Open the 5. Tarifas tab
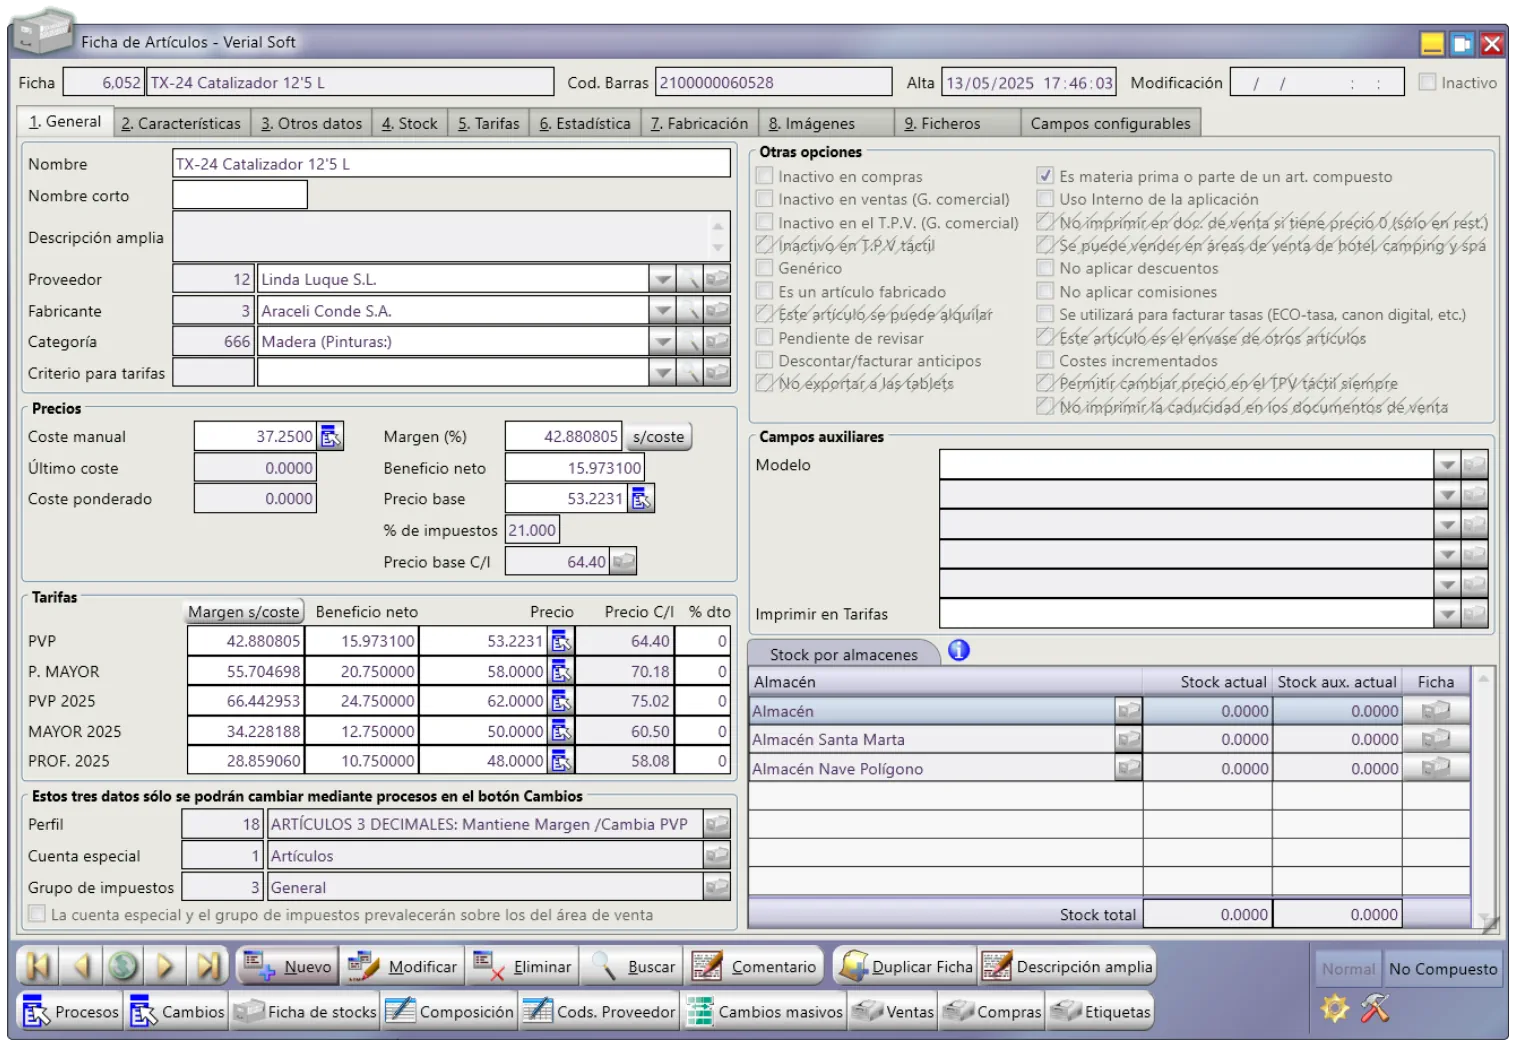This screenshot has height=1040, width=1516. [488, 124]
